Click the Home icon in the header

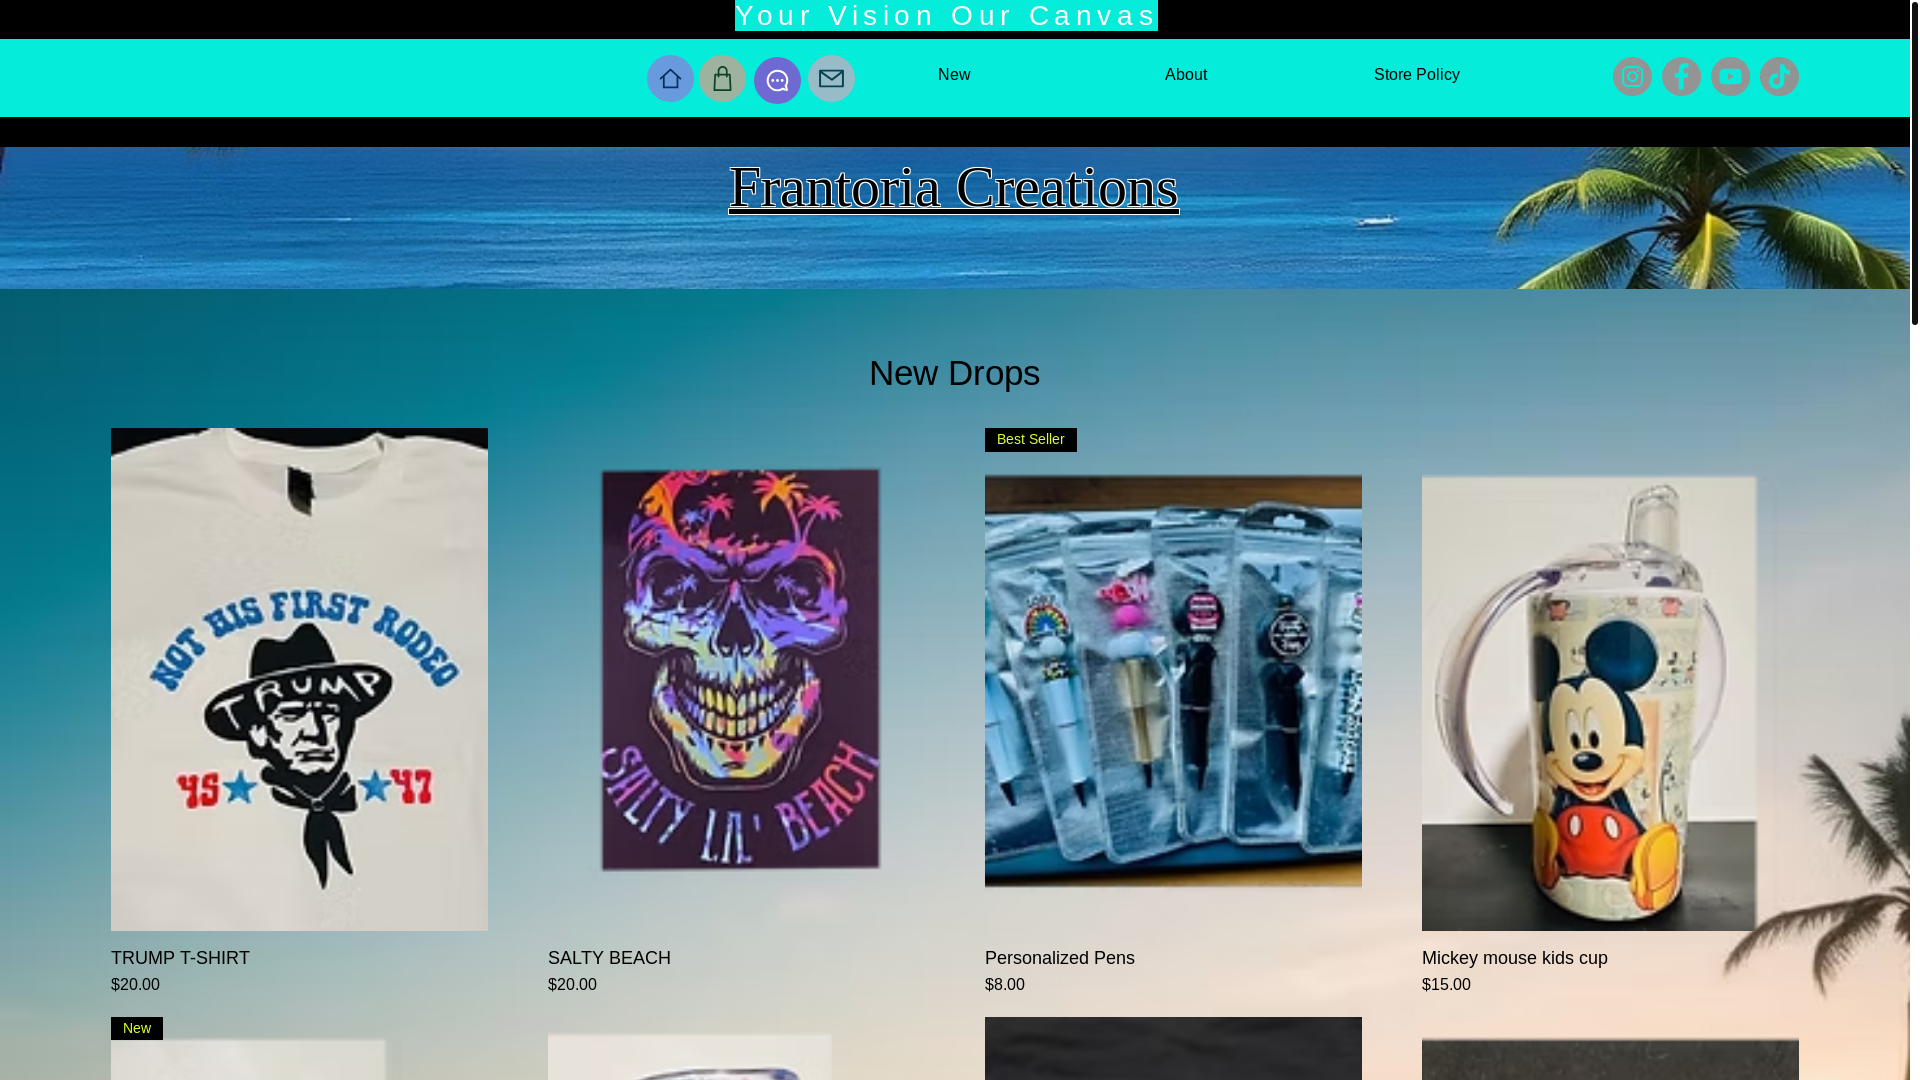click(x=670, y=78)
